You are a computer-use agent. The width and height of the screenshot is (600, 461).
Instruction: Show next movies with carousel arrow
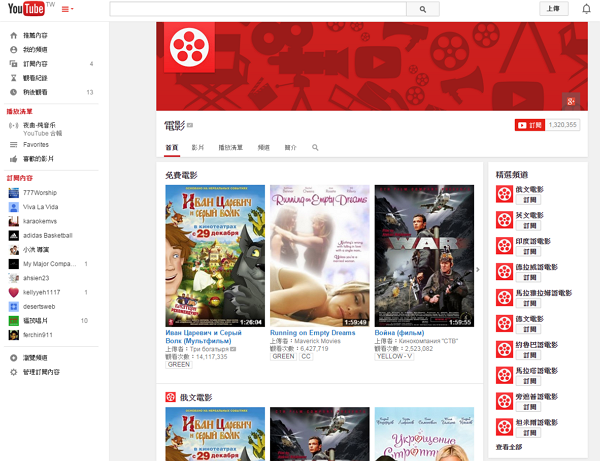point(477,268)
